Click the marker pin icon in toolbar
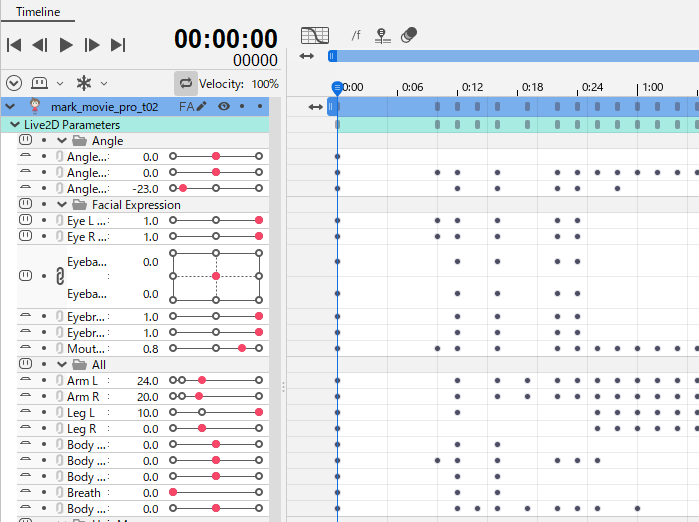Image resolution: width=699 pixels, height=522 pixels. 382,35
